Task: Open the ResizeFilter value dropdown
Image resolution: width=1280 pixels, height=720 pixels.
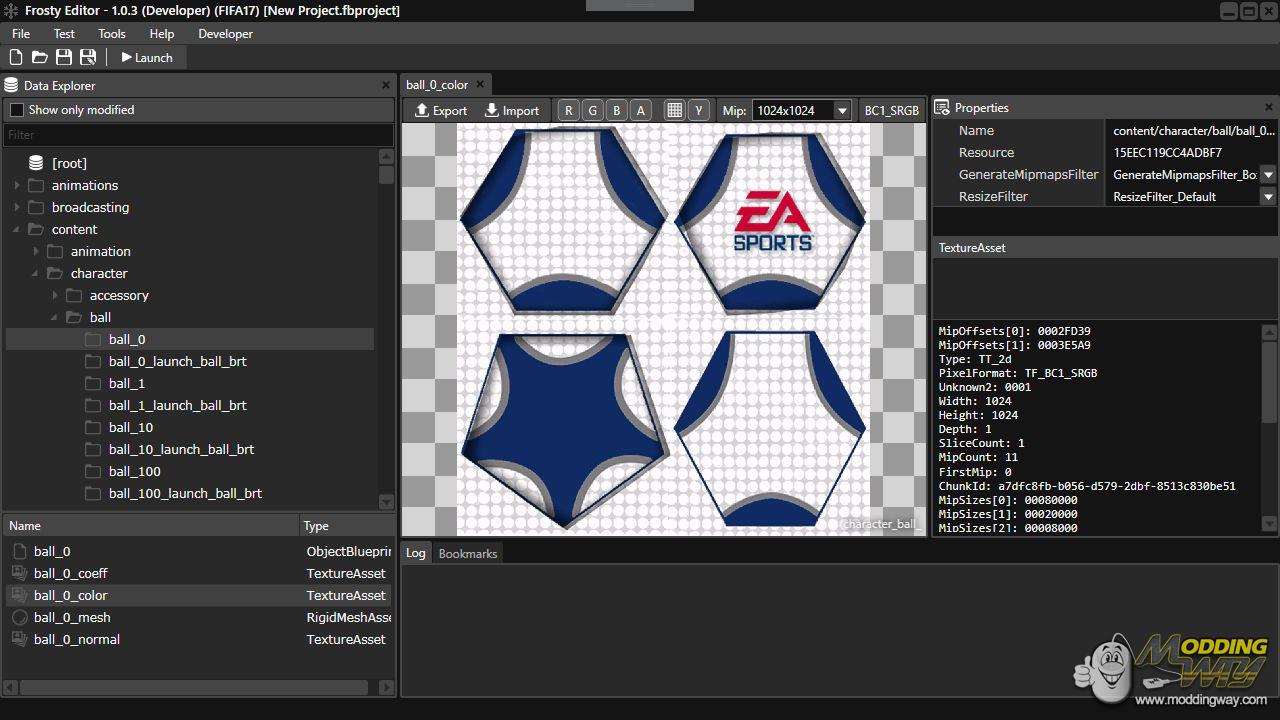Action: 1268,197
